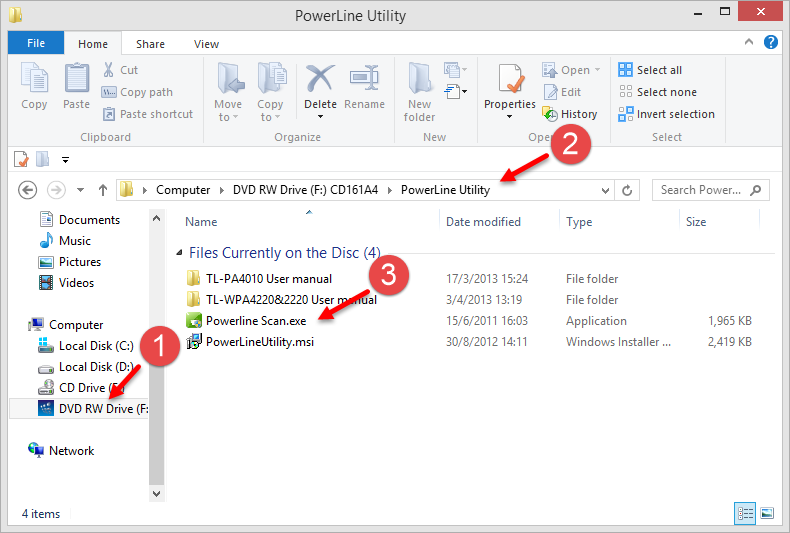Viewport: 790px width, 533px height.
Task: Select Local Disk (C:) in navigation pane
Action: point(86,346)
